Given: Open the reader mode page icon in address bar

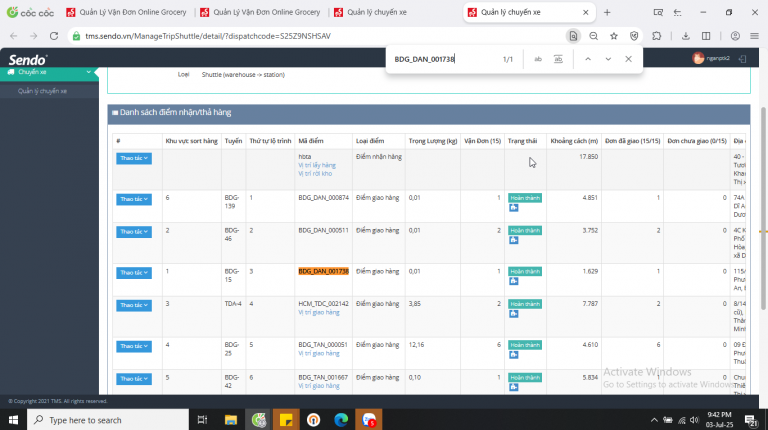Looking at the screenshot, I should (573, 36).
